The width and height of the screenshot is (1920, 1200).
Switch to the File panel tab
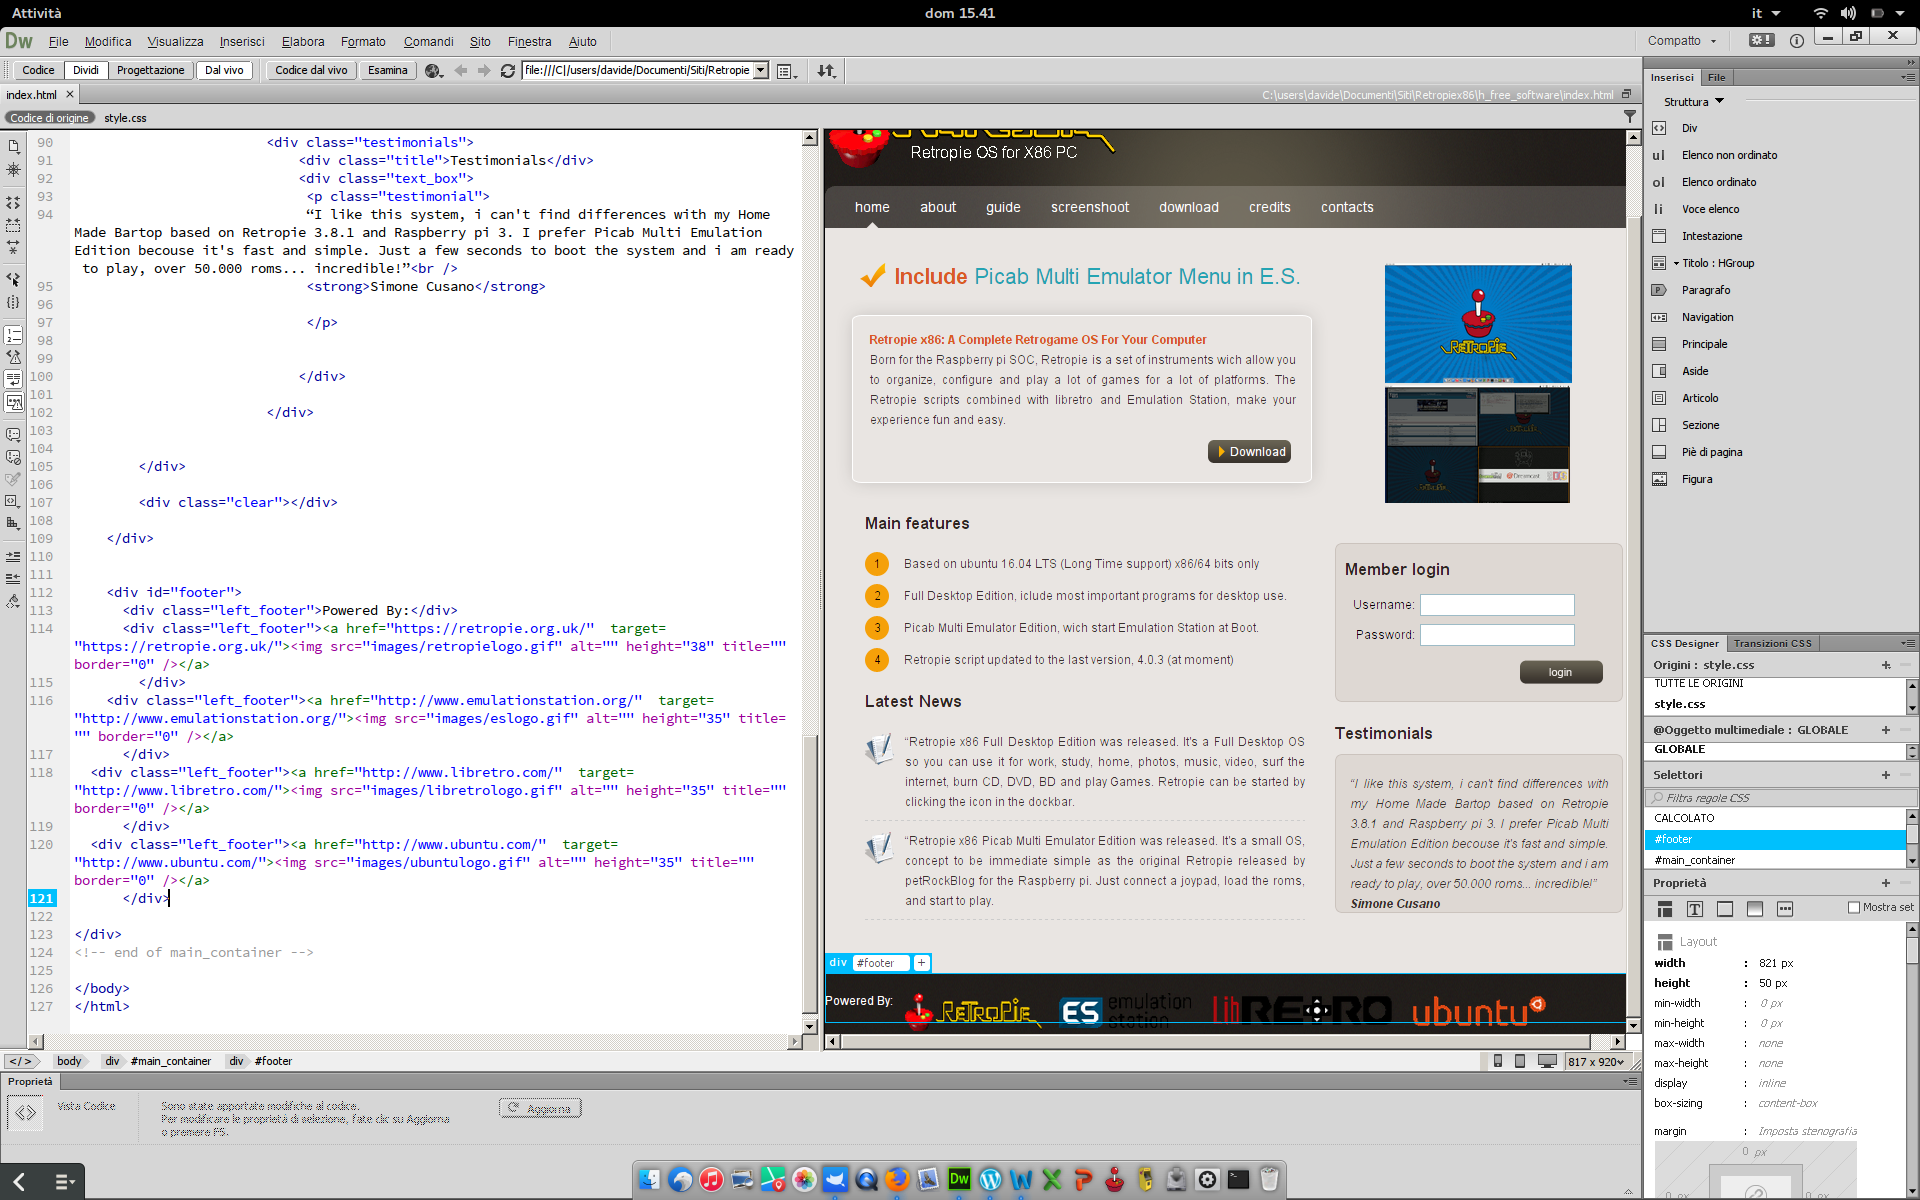click(1716, 77)
